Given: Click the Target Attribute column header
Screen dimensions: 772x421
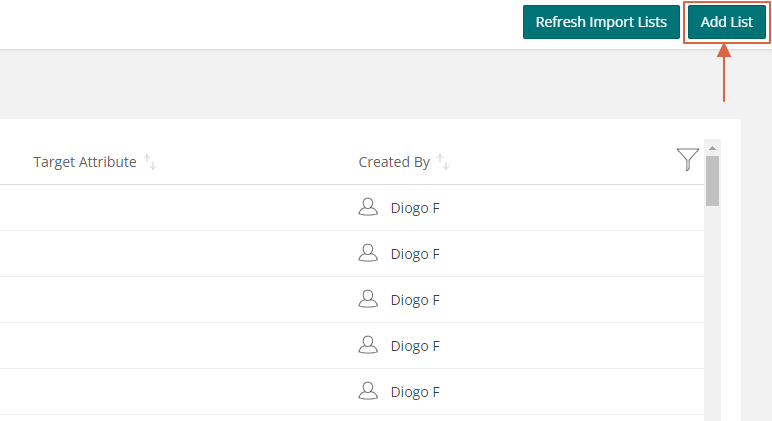Looking at the screenshot, I should (x=85, y=162).
